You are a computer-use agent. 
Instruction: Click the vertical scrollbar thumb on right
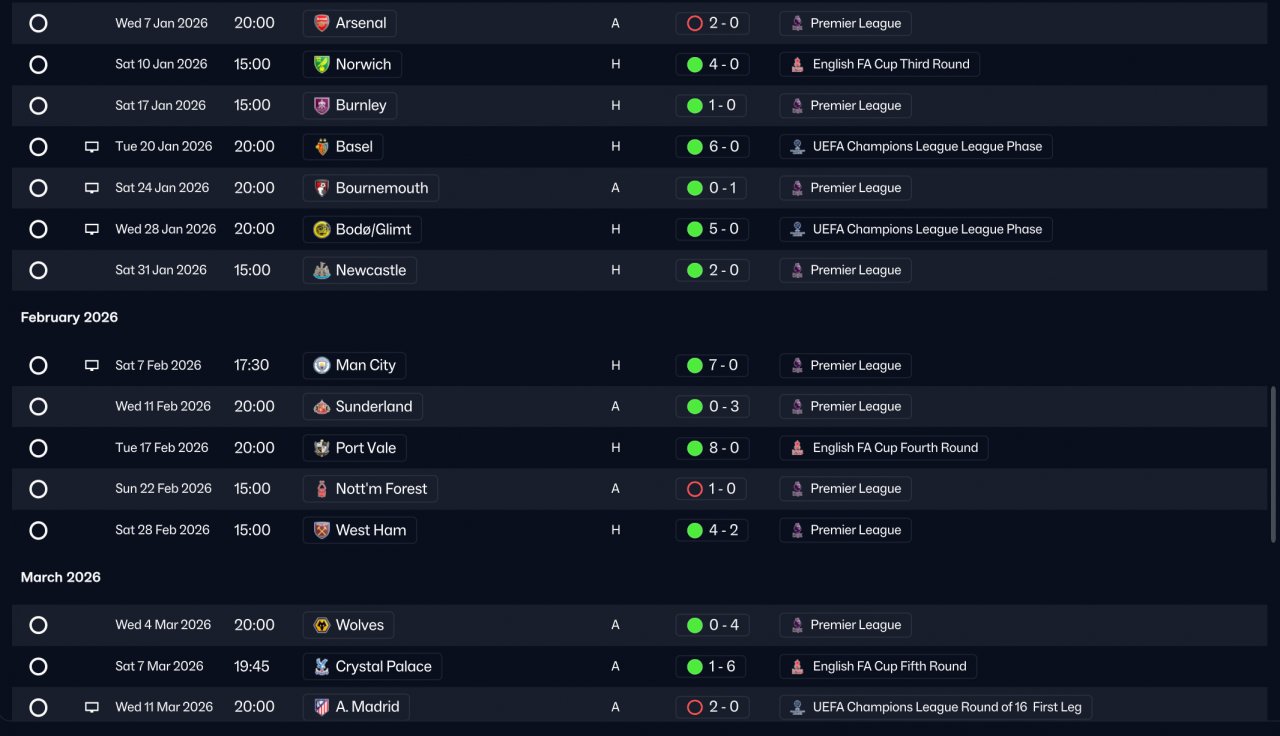pyautogui.click(x=1273, y=465)
